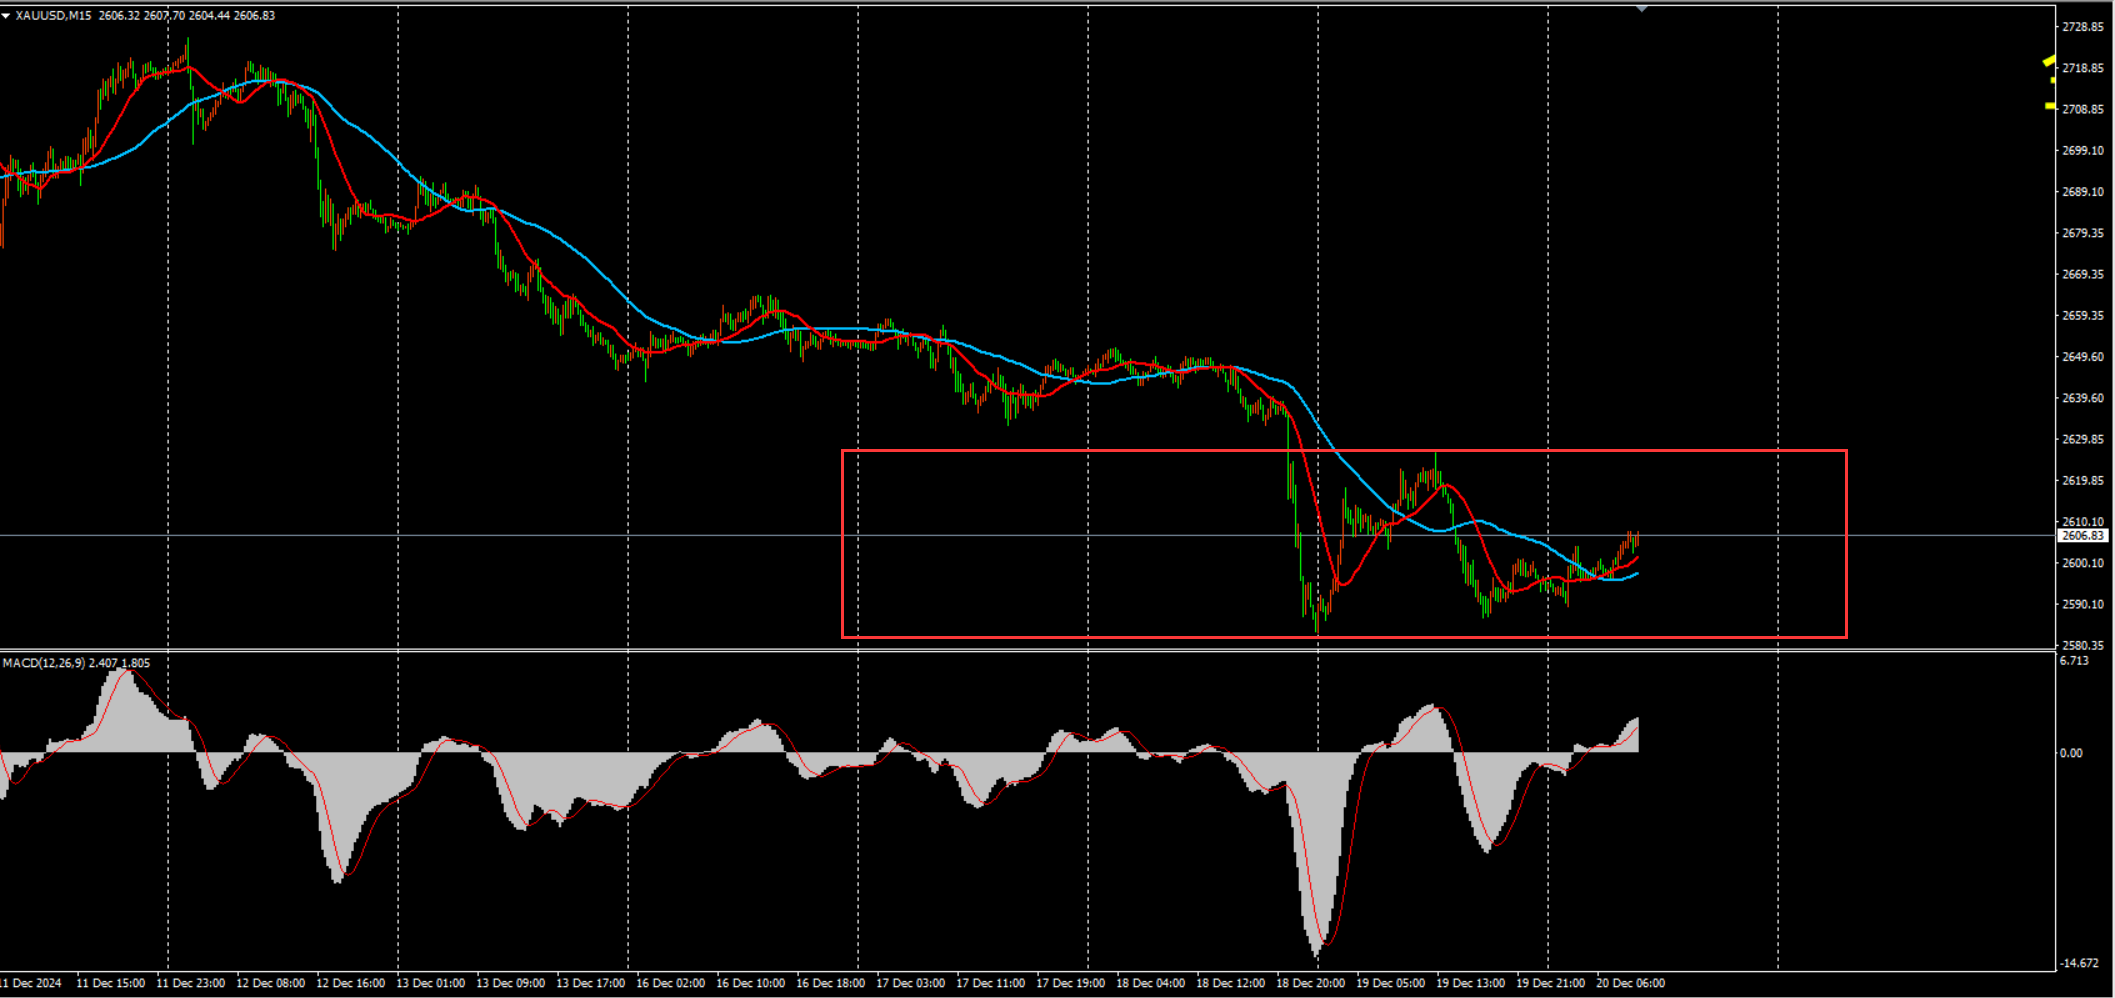Click the 12 Dec 16:00 time label

click(350, 983)
